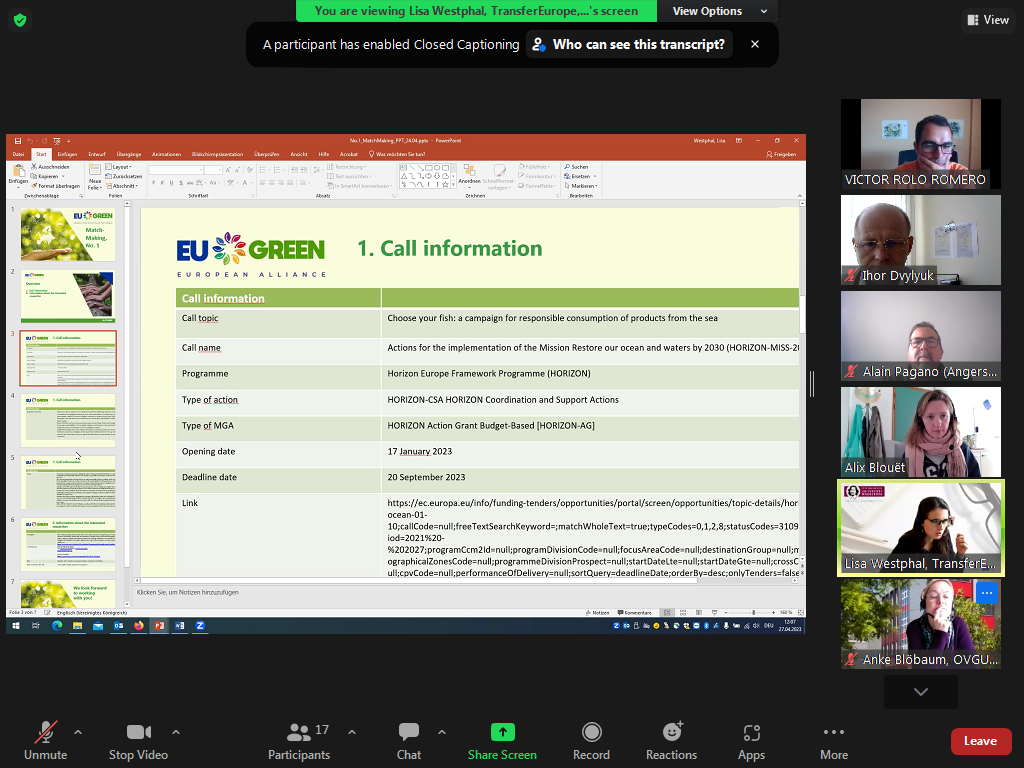
Task: Open the View Options dropdown
Action: (x=717, y=11)
